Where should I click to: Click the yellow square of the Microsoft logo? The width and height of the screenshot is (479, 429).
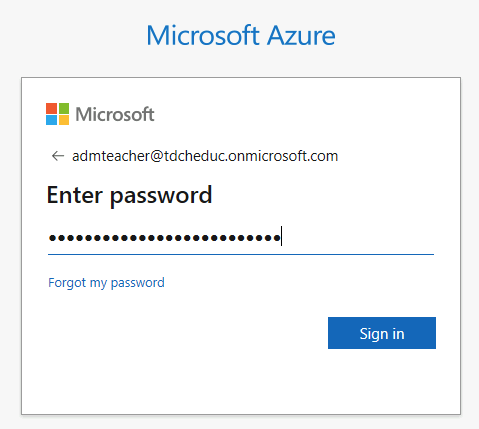tap(64, 120)
